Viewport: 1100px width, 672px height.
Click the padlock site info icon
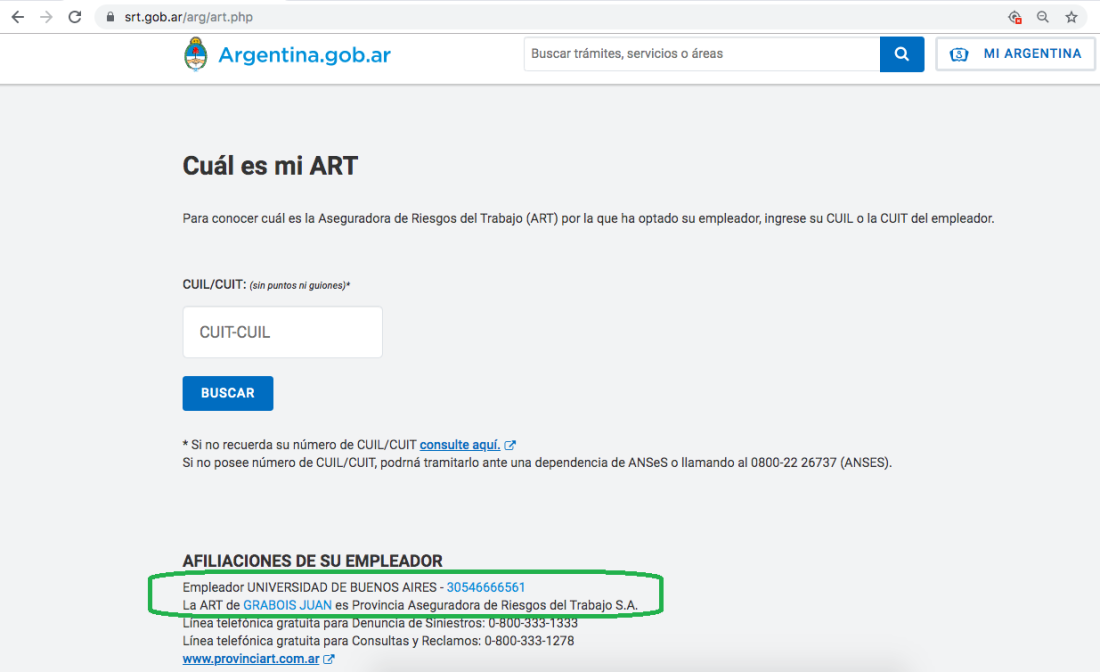pyautogui.click(x=111, y=17)
